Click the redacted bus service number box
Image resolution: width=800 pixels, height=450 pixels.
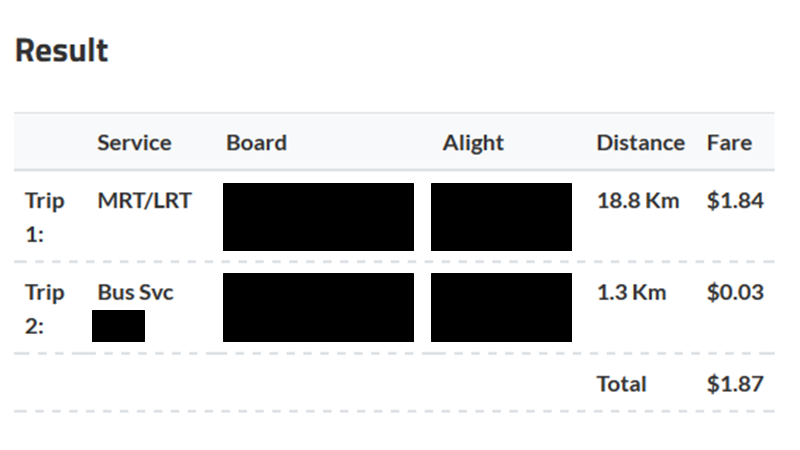pos(118,326)
